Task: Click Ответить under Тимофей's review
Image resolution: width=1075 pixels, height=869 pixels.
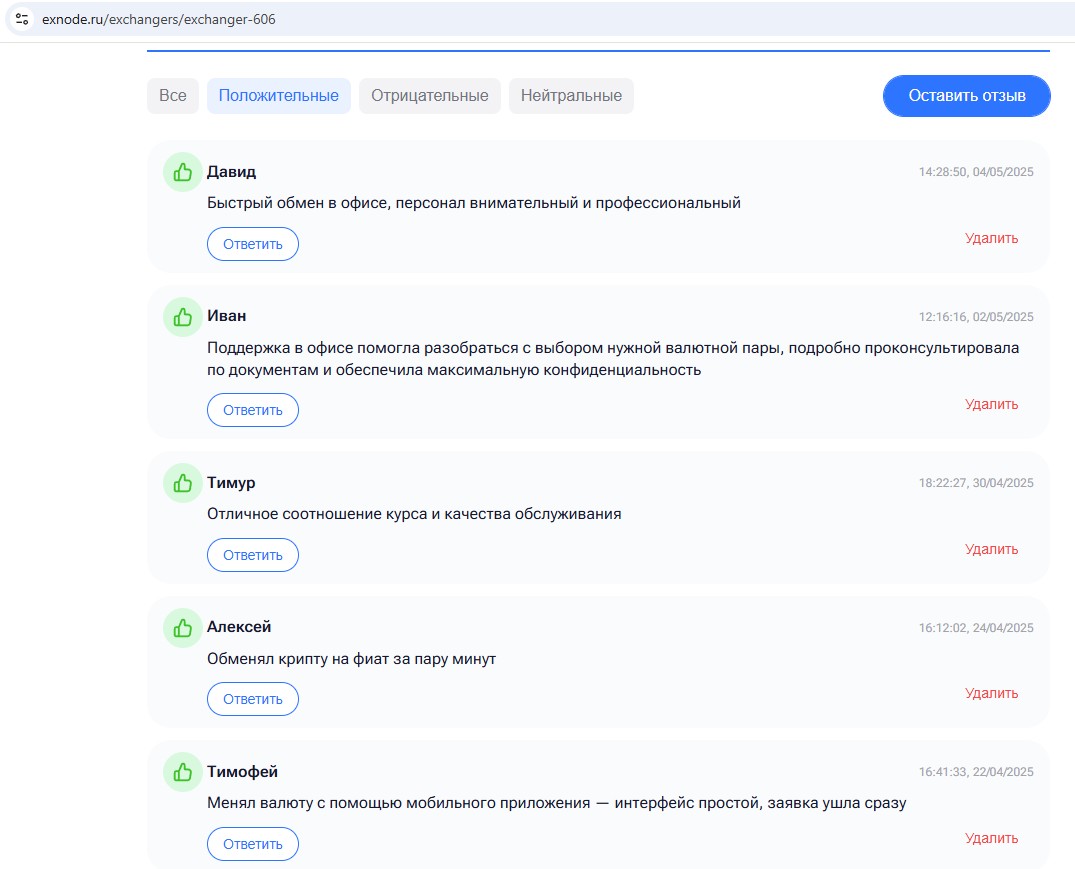Action: 252,844
